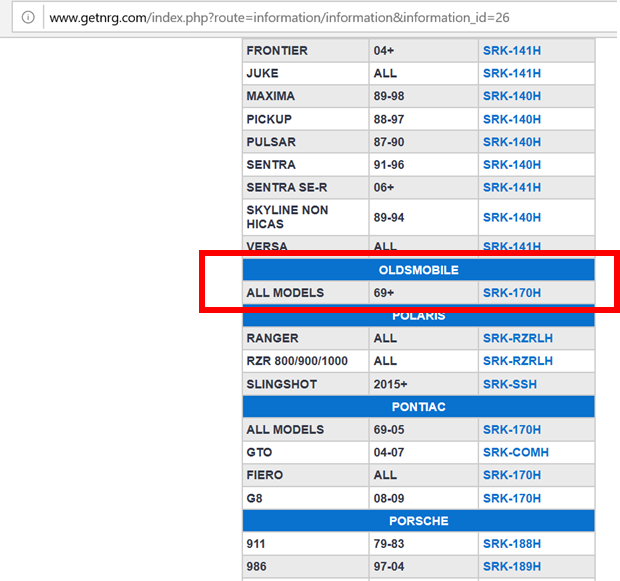Open SRK-140H link in PICKUP row
Viewport: 620px width, 581px height.
512,119
